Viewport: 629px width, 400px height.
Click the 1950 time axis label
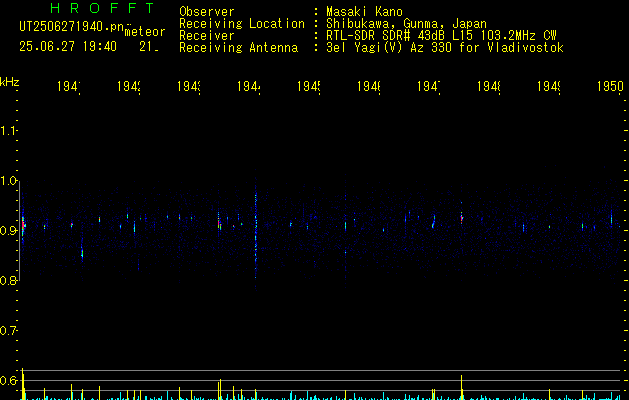(610, 86)
